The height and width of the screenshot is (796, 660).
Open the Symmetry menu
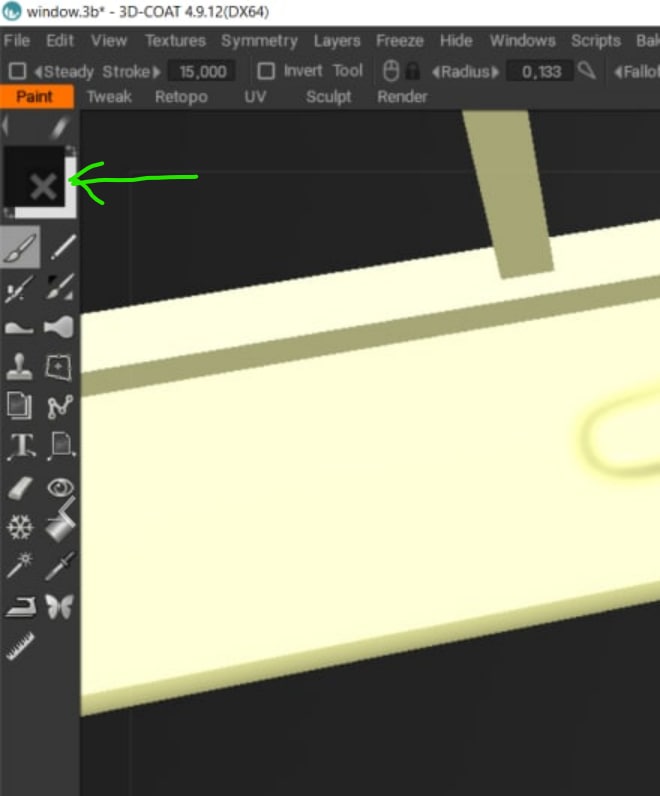coord(259,41)
